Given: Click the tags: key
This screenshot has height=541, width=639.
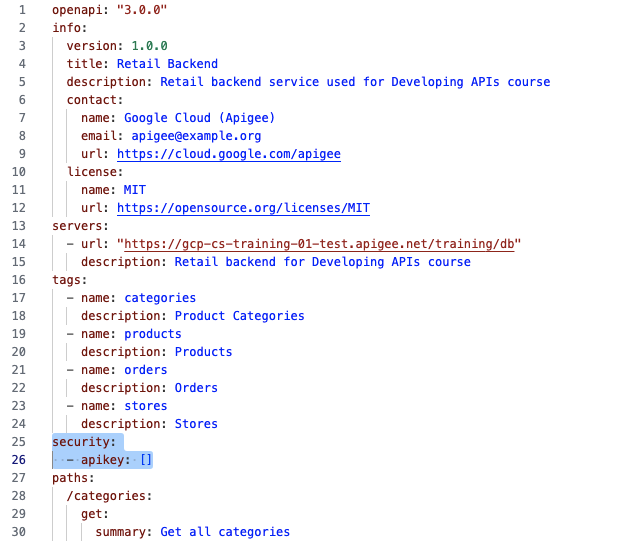Looking at the screenshot, I should [x=70, y=280].
